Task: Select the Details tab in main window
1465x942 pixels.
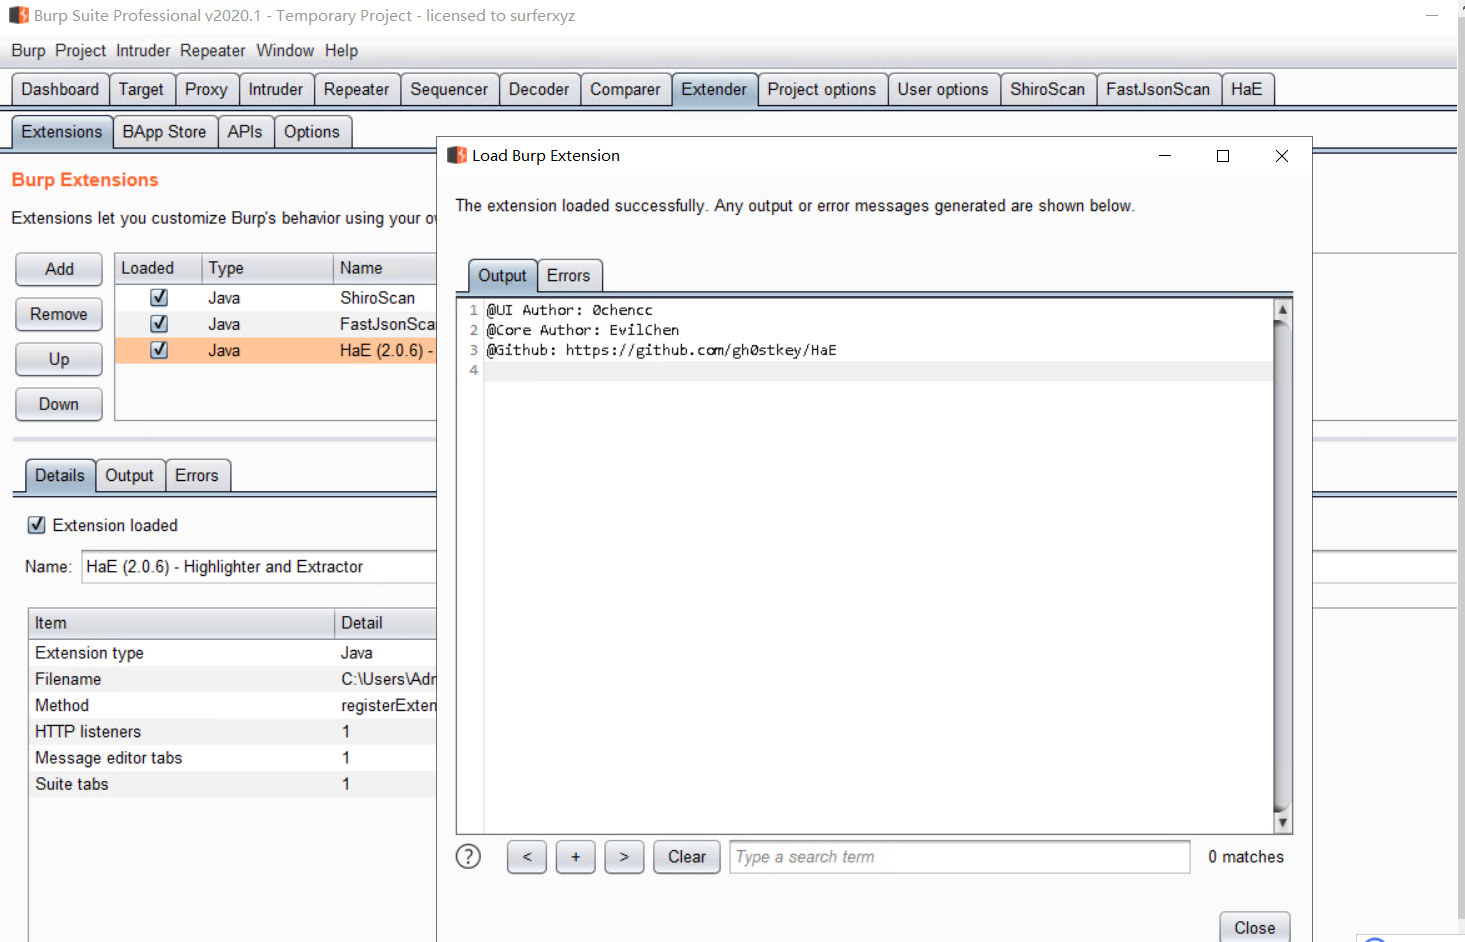Action: 60,476
